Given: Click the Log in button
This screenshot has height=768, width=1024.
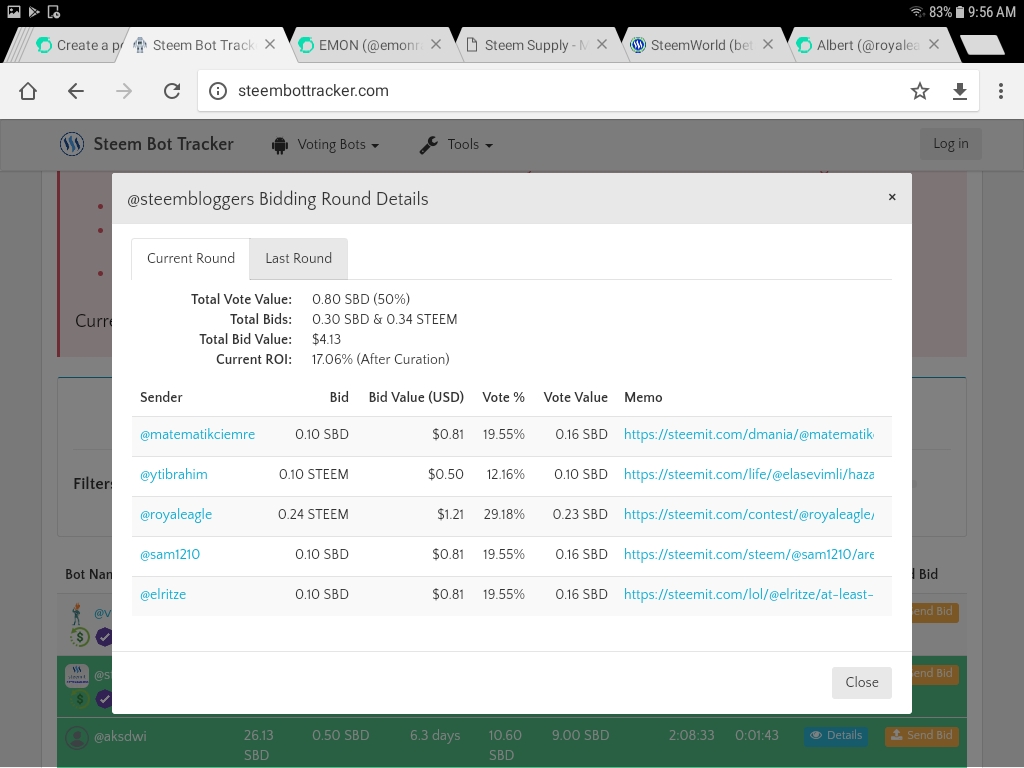Looking at the screenshot, I should click(x=950, y=144).
